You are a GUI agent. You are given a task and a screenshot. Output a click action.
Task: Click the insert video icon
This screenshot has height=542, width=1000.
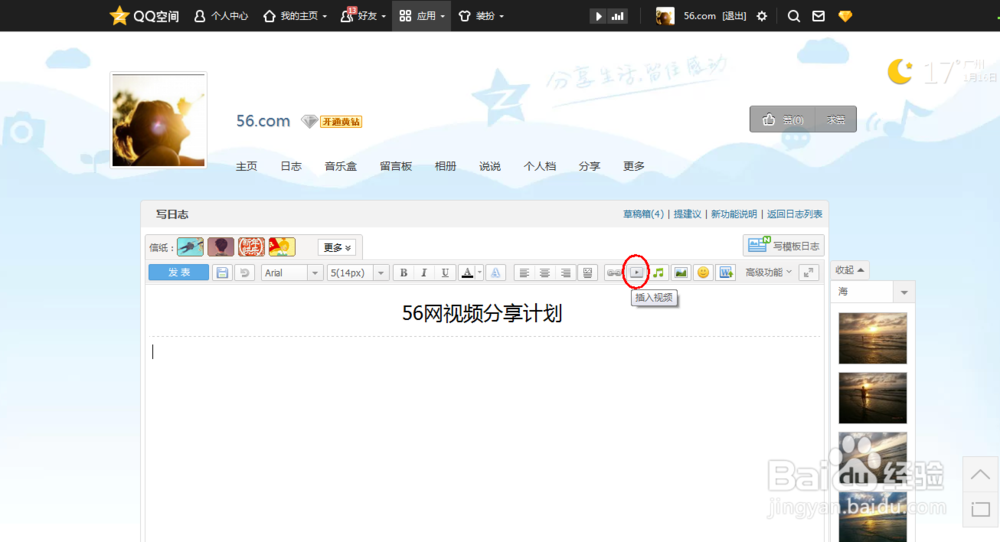click(x=636, y=273)
